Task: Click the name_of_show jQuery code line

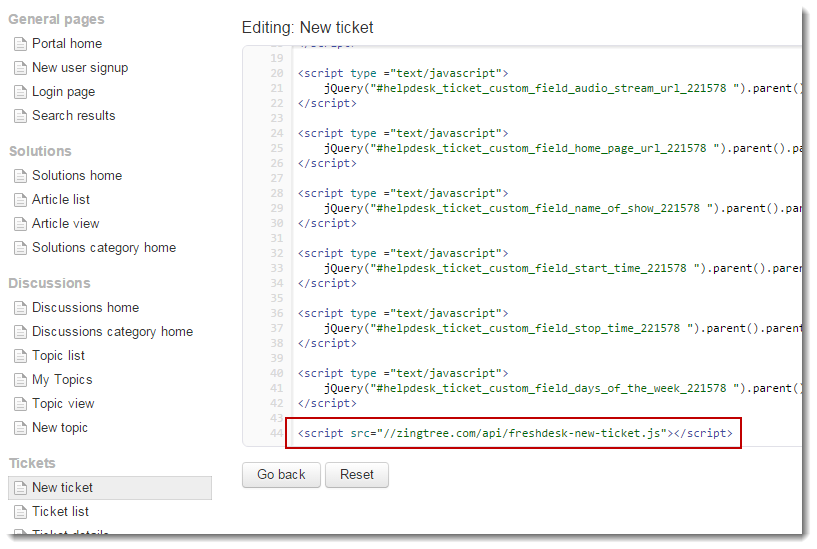Action: pos(564,208)
